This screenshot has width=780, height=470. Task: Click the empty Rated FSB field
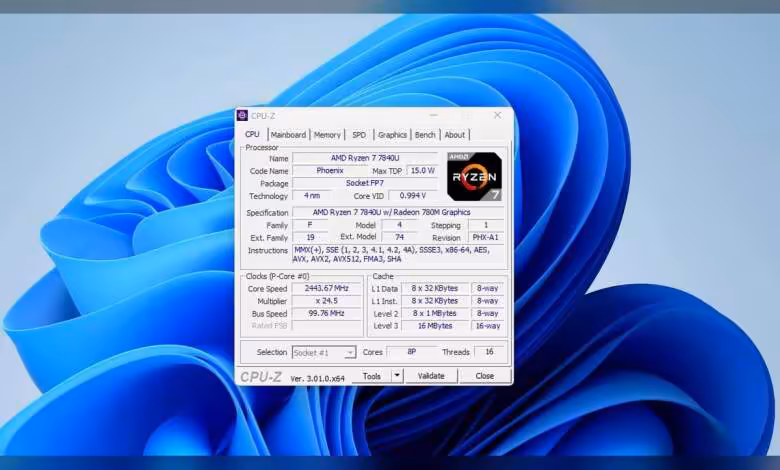[326, 326]
